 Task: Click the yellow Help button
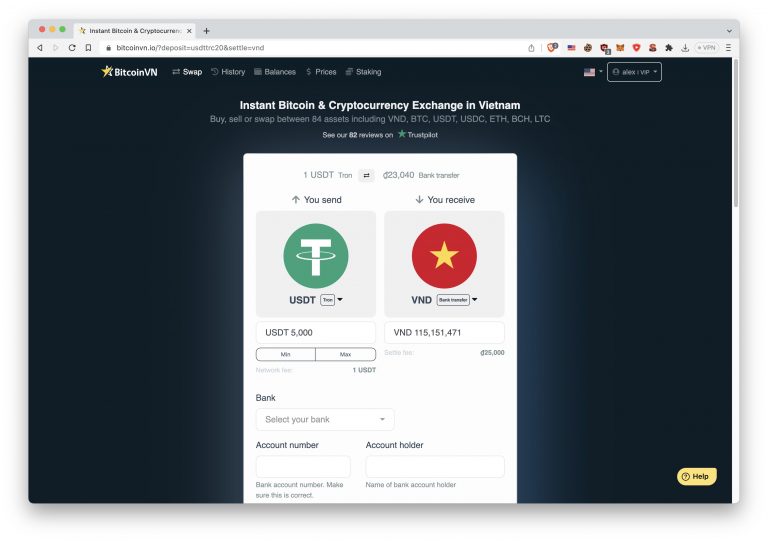(x=696, y=476)
